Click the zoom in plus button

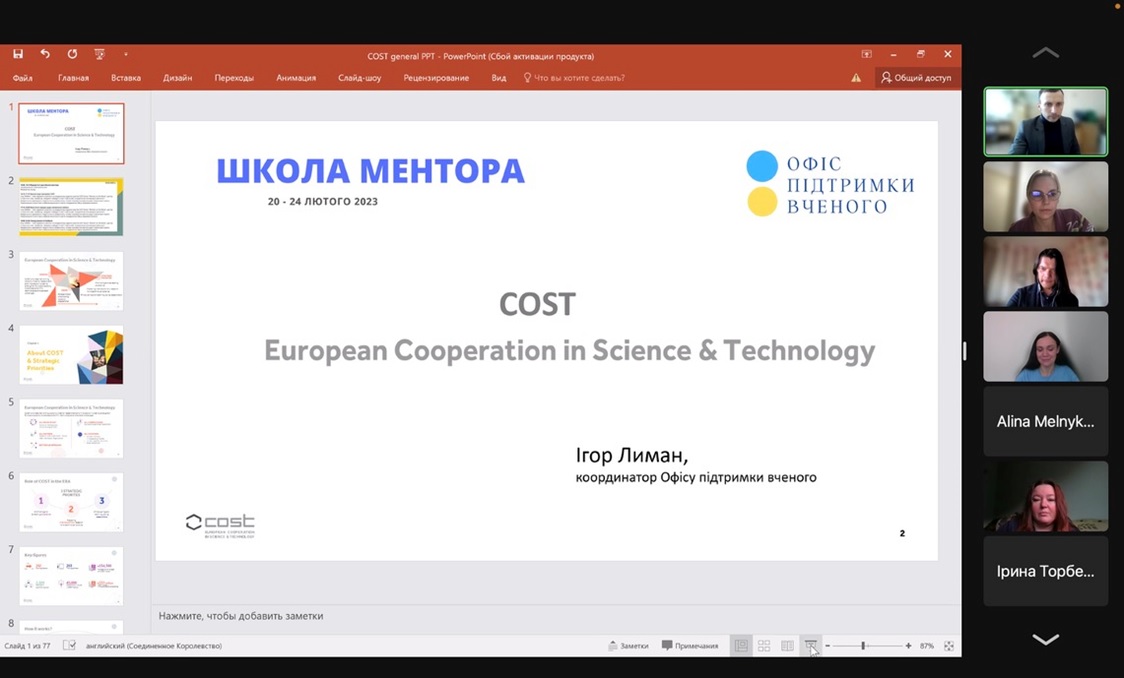coord(908,646)
